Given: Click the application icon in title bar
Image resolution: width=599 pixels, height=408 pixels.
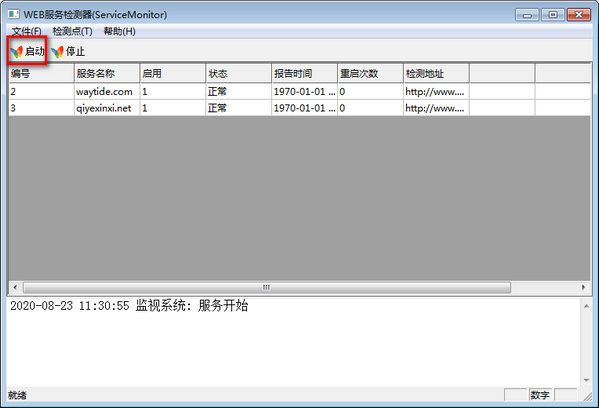Looking at the screenshot, I should [13, 15].
